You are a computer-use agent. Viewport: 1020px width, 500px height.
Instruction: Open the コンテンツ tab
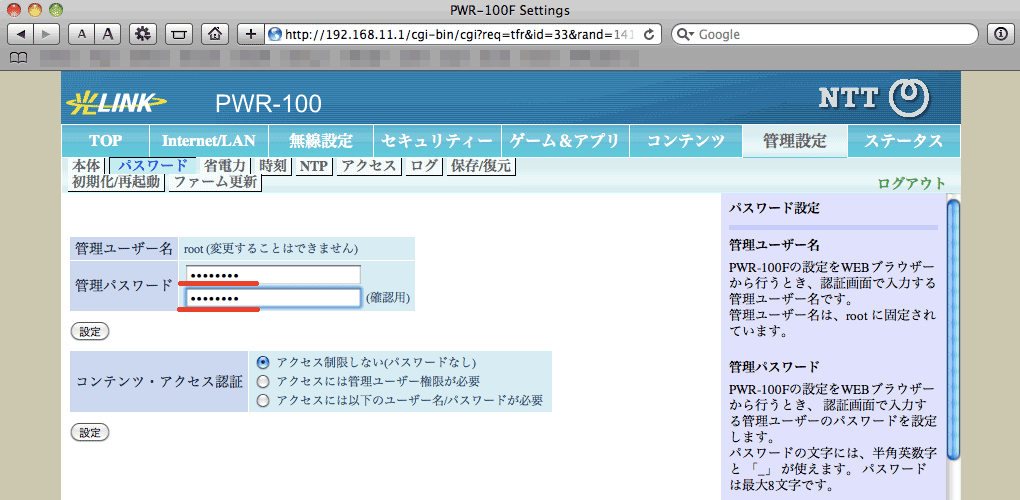click(x=686, y=141)
